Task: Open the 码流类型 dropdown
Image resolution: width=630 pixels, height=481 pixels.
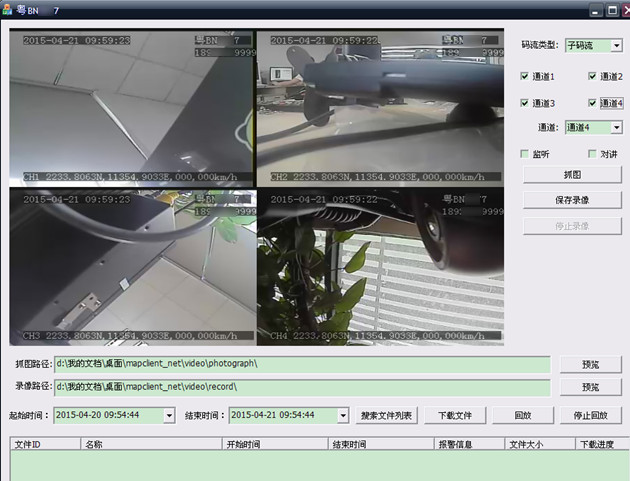Action: pyautogui.click(x=616, y=46)
